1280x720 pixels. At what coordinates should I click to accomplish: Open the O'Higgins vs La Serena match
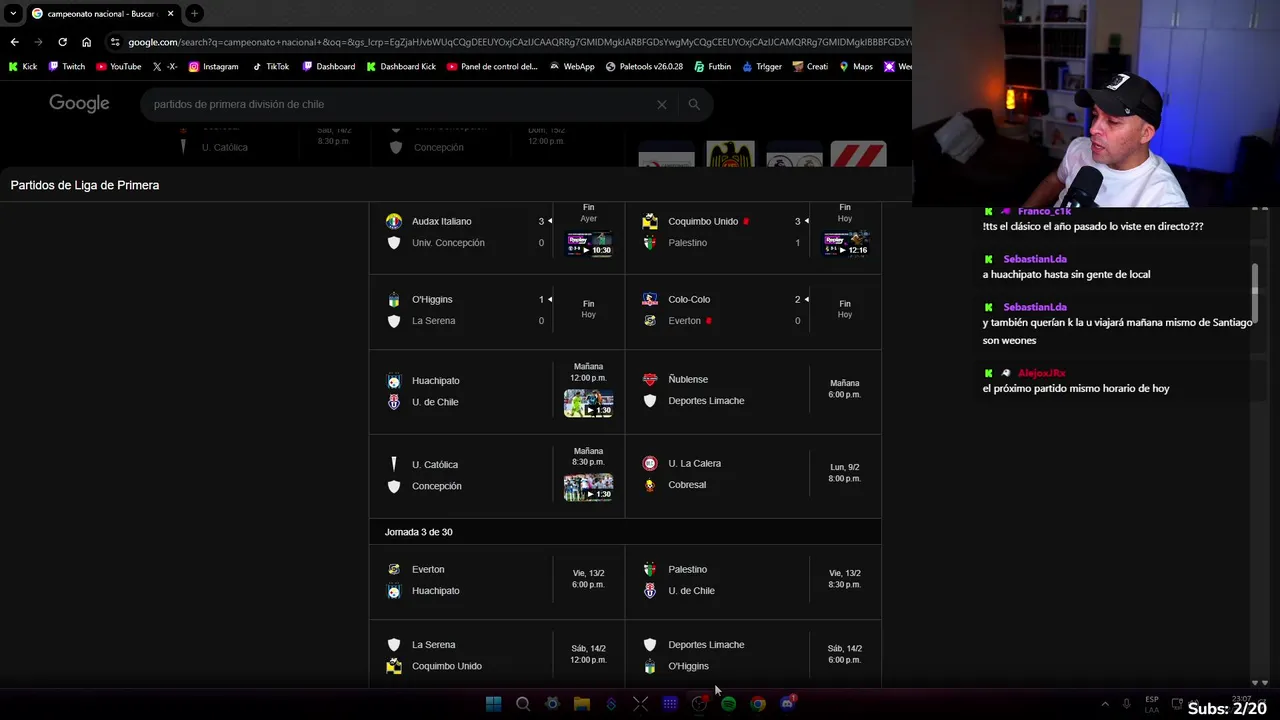(497, 310)
